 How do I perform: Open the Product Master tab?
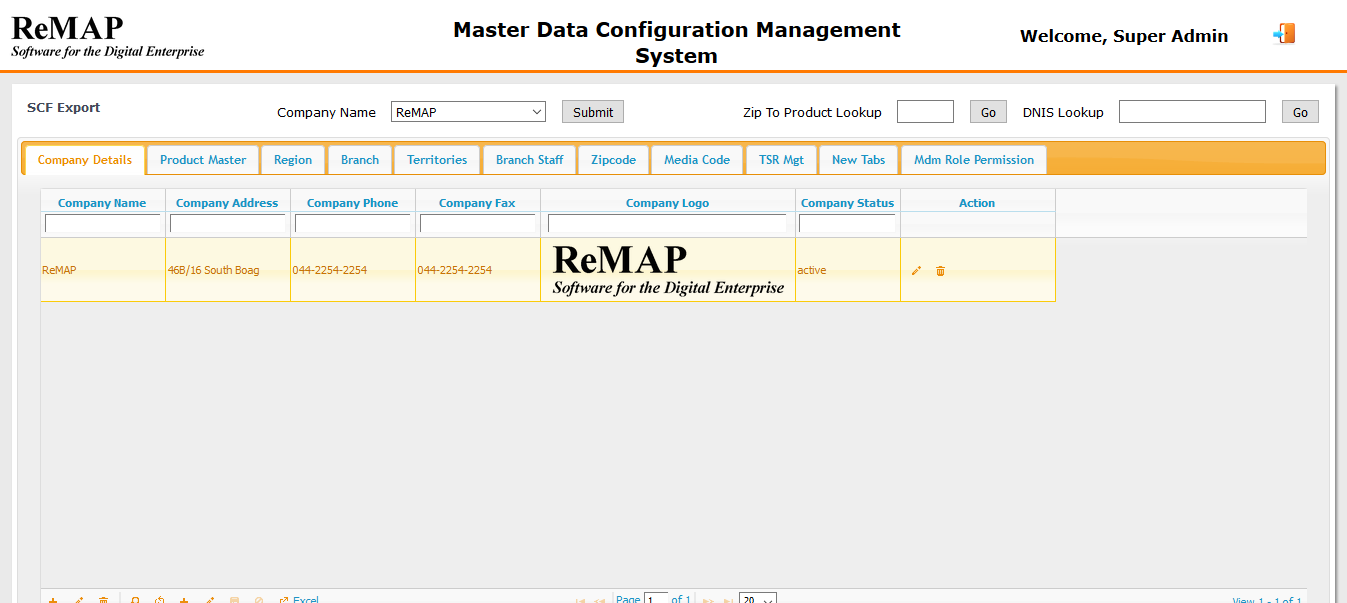(203, 160)
